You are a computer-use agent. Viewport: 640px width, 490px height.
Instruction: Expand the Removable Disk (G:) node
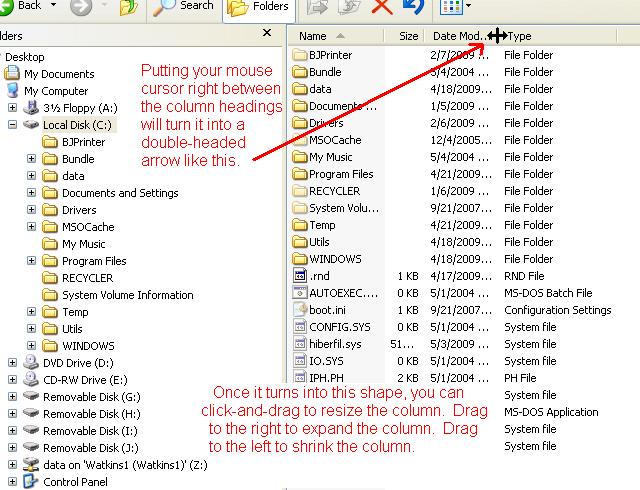[12, 397]
